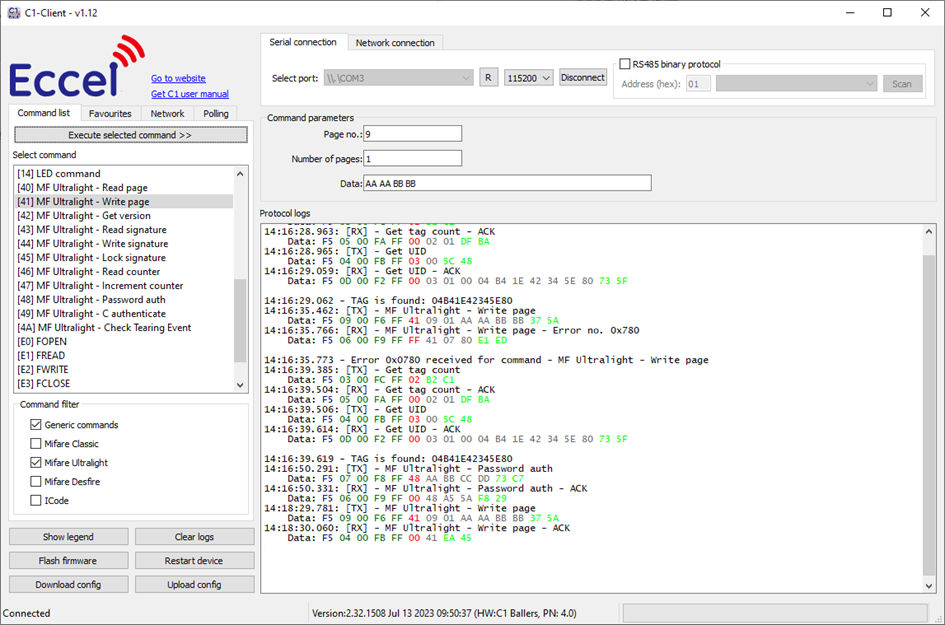Viewport: 945px width, 625px height.
Task: Open the Favourites tab
Action: click(x=110, y=114)
